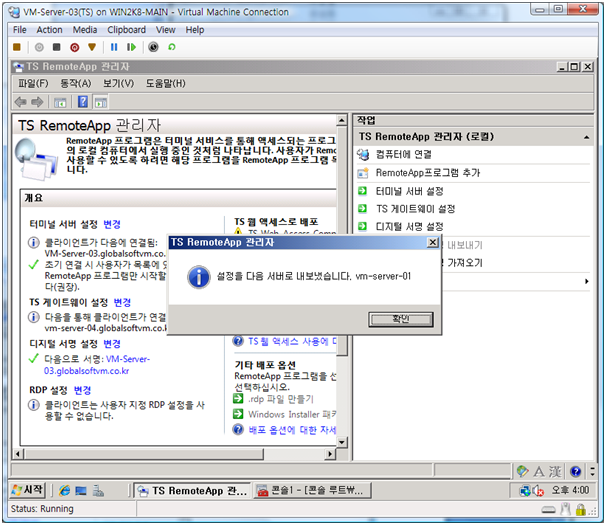Image resolution: width=606 pixels, height=525 pixels.
Task: Open the 보기(V) menu
Action: click(118, 84)
